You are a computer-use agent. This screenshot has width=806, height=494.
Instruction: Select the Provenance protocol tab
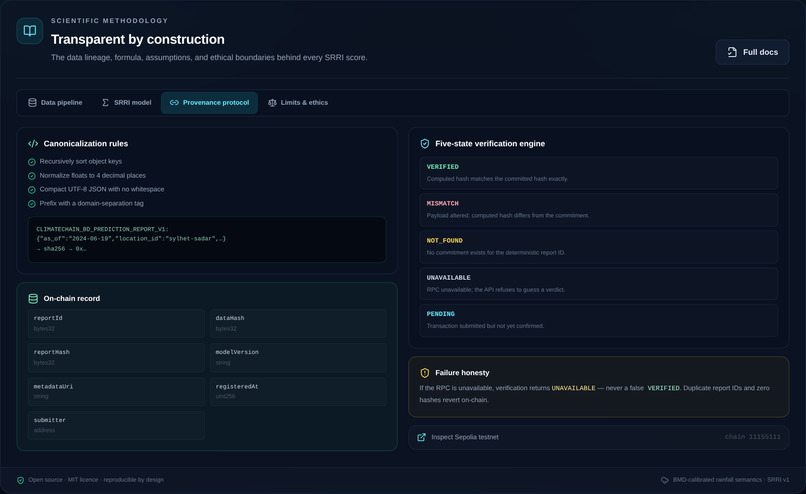[x=209, y=103]
